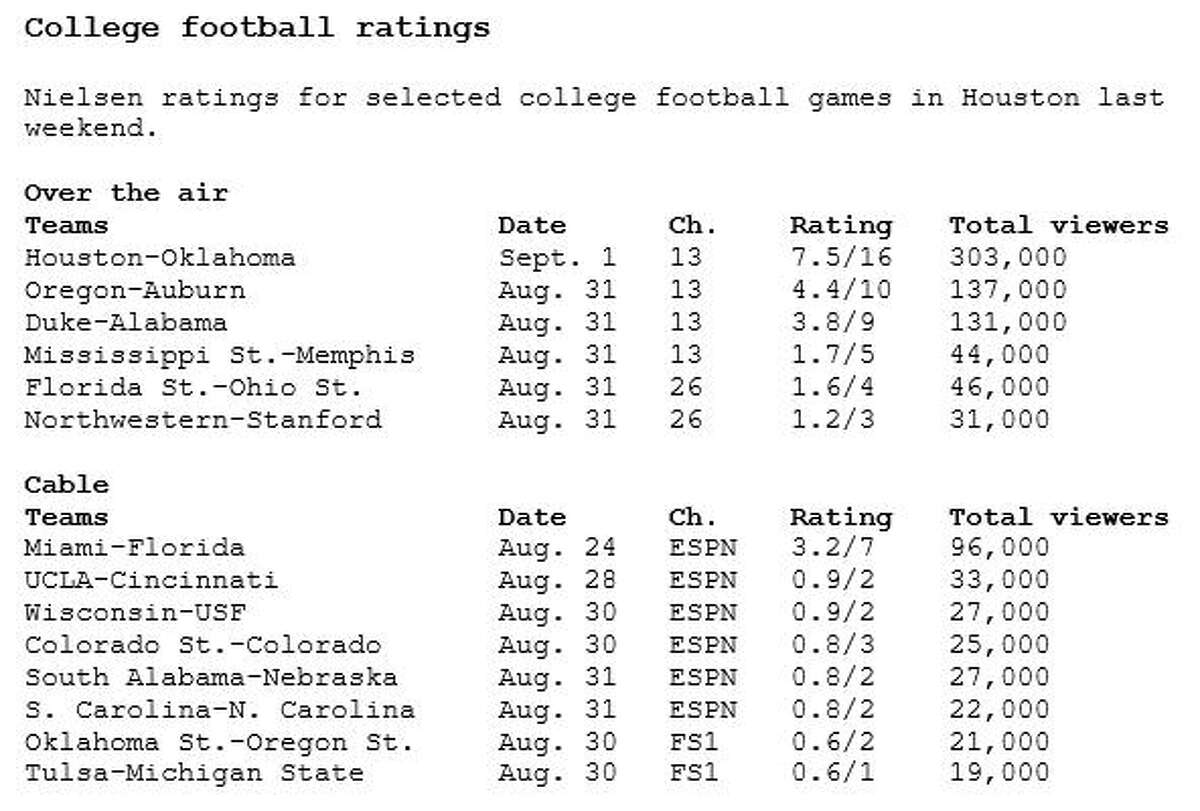Screen dimensions: 1200x811
Task: Click the 'Total viewers' header under Cable
Action: pyautogui.click(x=1059, y=517)
